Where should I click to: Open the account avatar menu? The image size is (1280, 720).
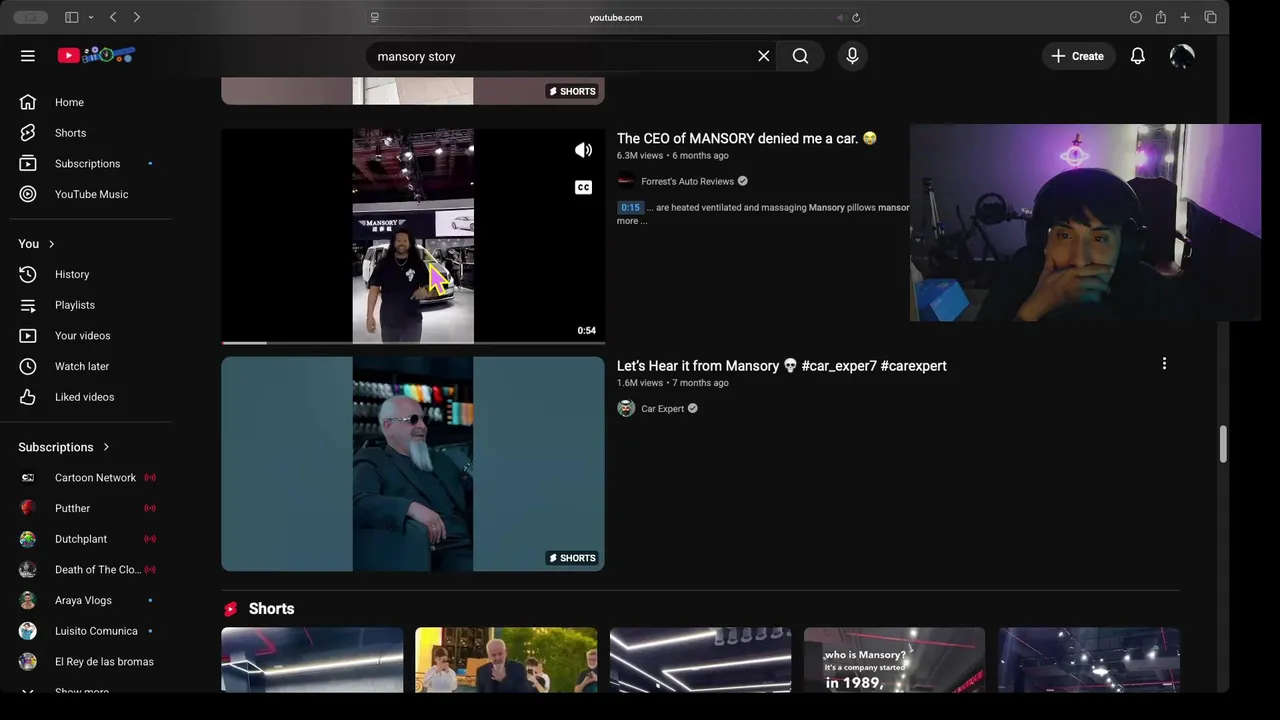tap(1182, 56)
